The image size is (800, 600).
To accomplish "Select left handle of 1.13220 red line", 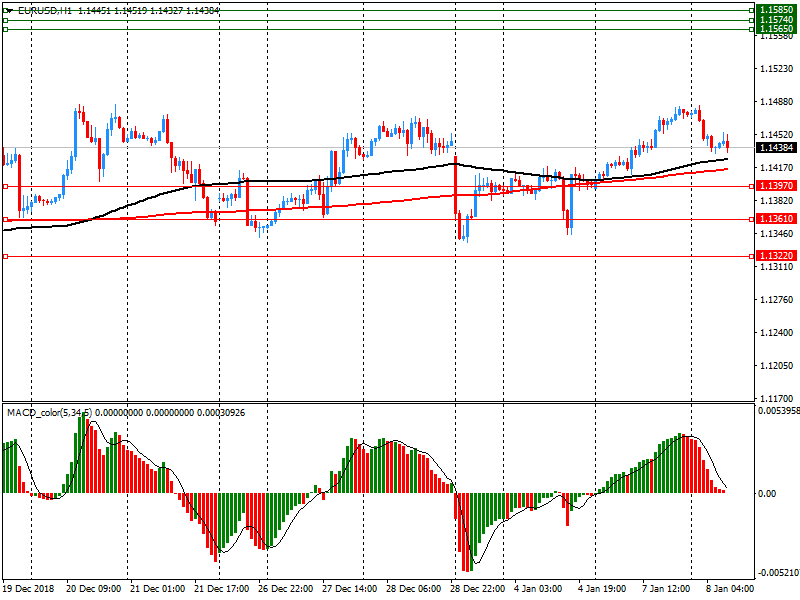I will [5, 256].
